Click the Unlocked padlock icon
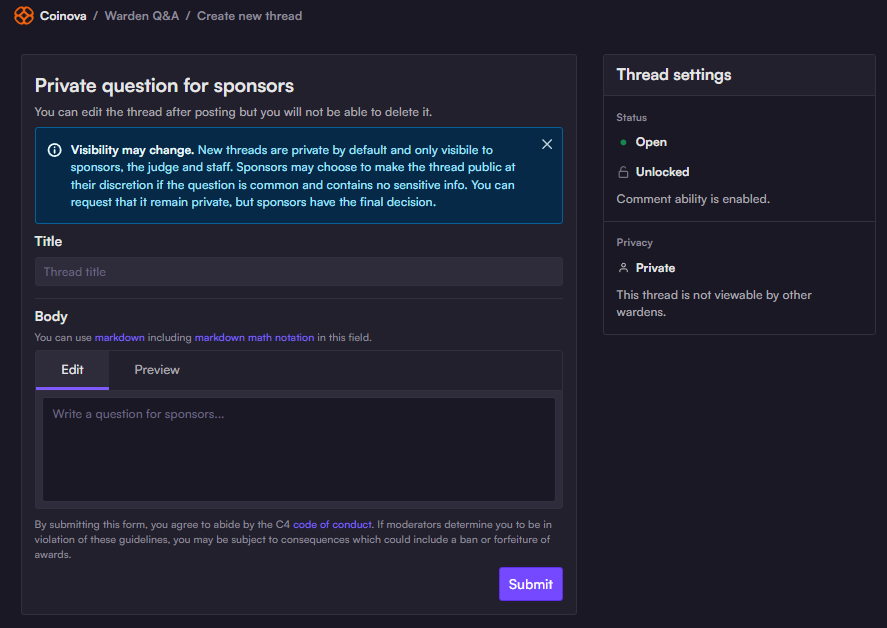The image size is (887, 628). [624, 172]
